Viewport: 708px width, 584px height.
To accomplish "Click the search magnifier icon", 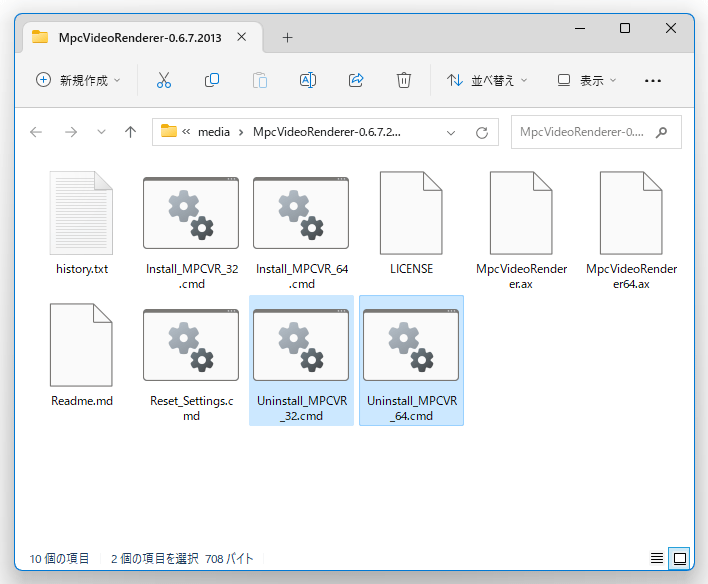I will [661, 132].
